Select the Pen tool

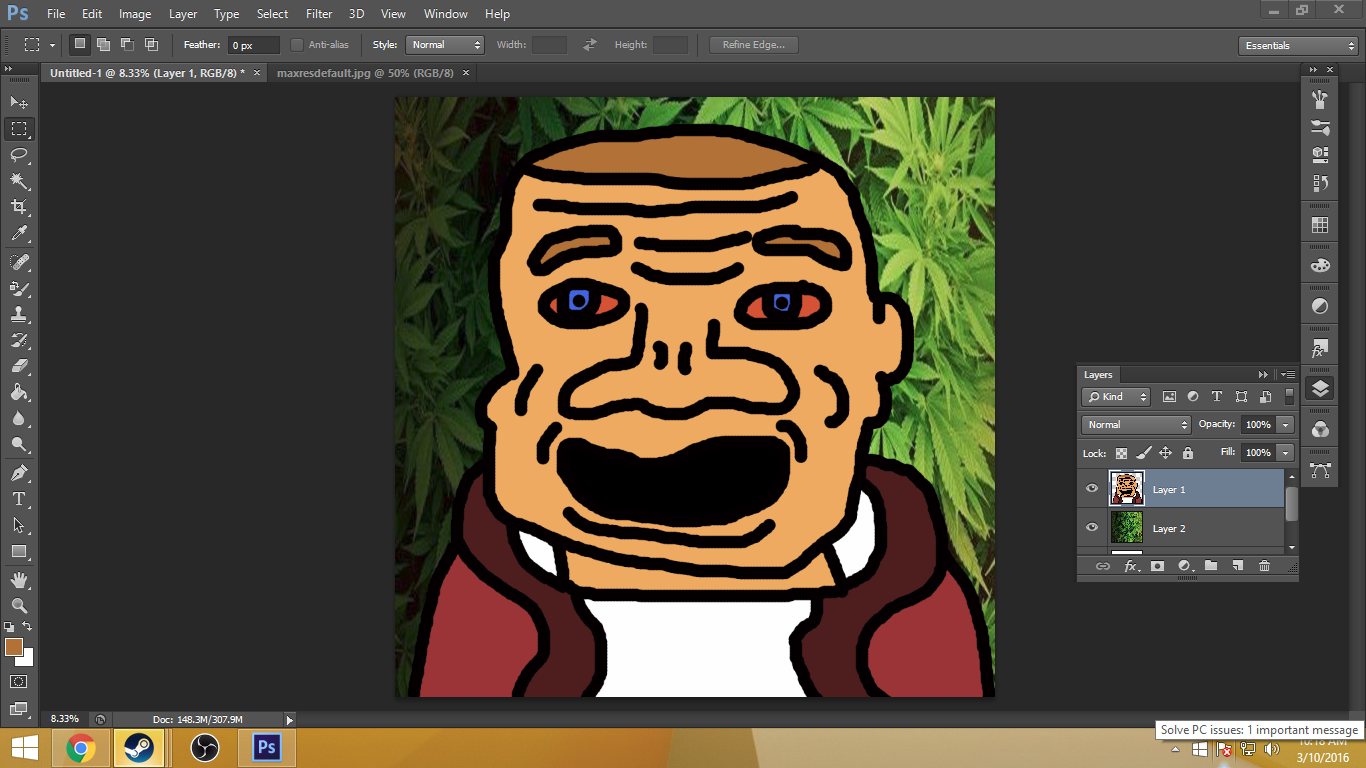pyautogui.click(x=19, y=472)
